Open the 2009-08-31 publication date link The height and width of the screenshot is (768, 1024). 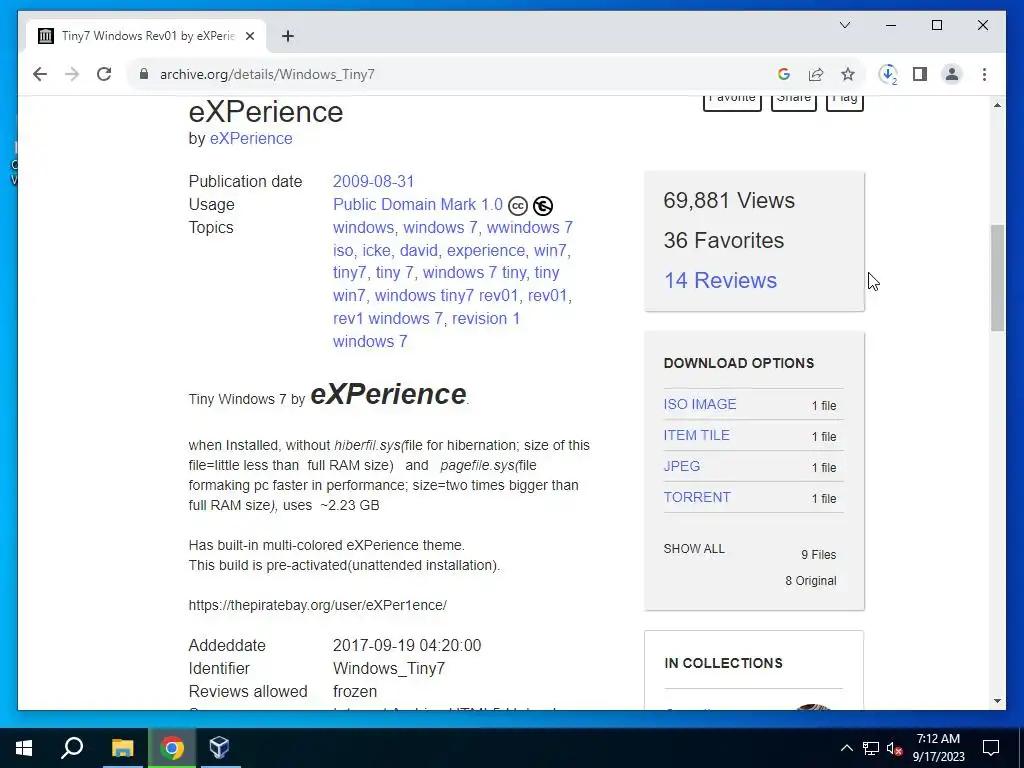pyautogui.click(x=374, y=182)
